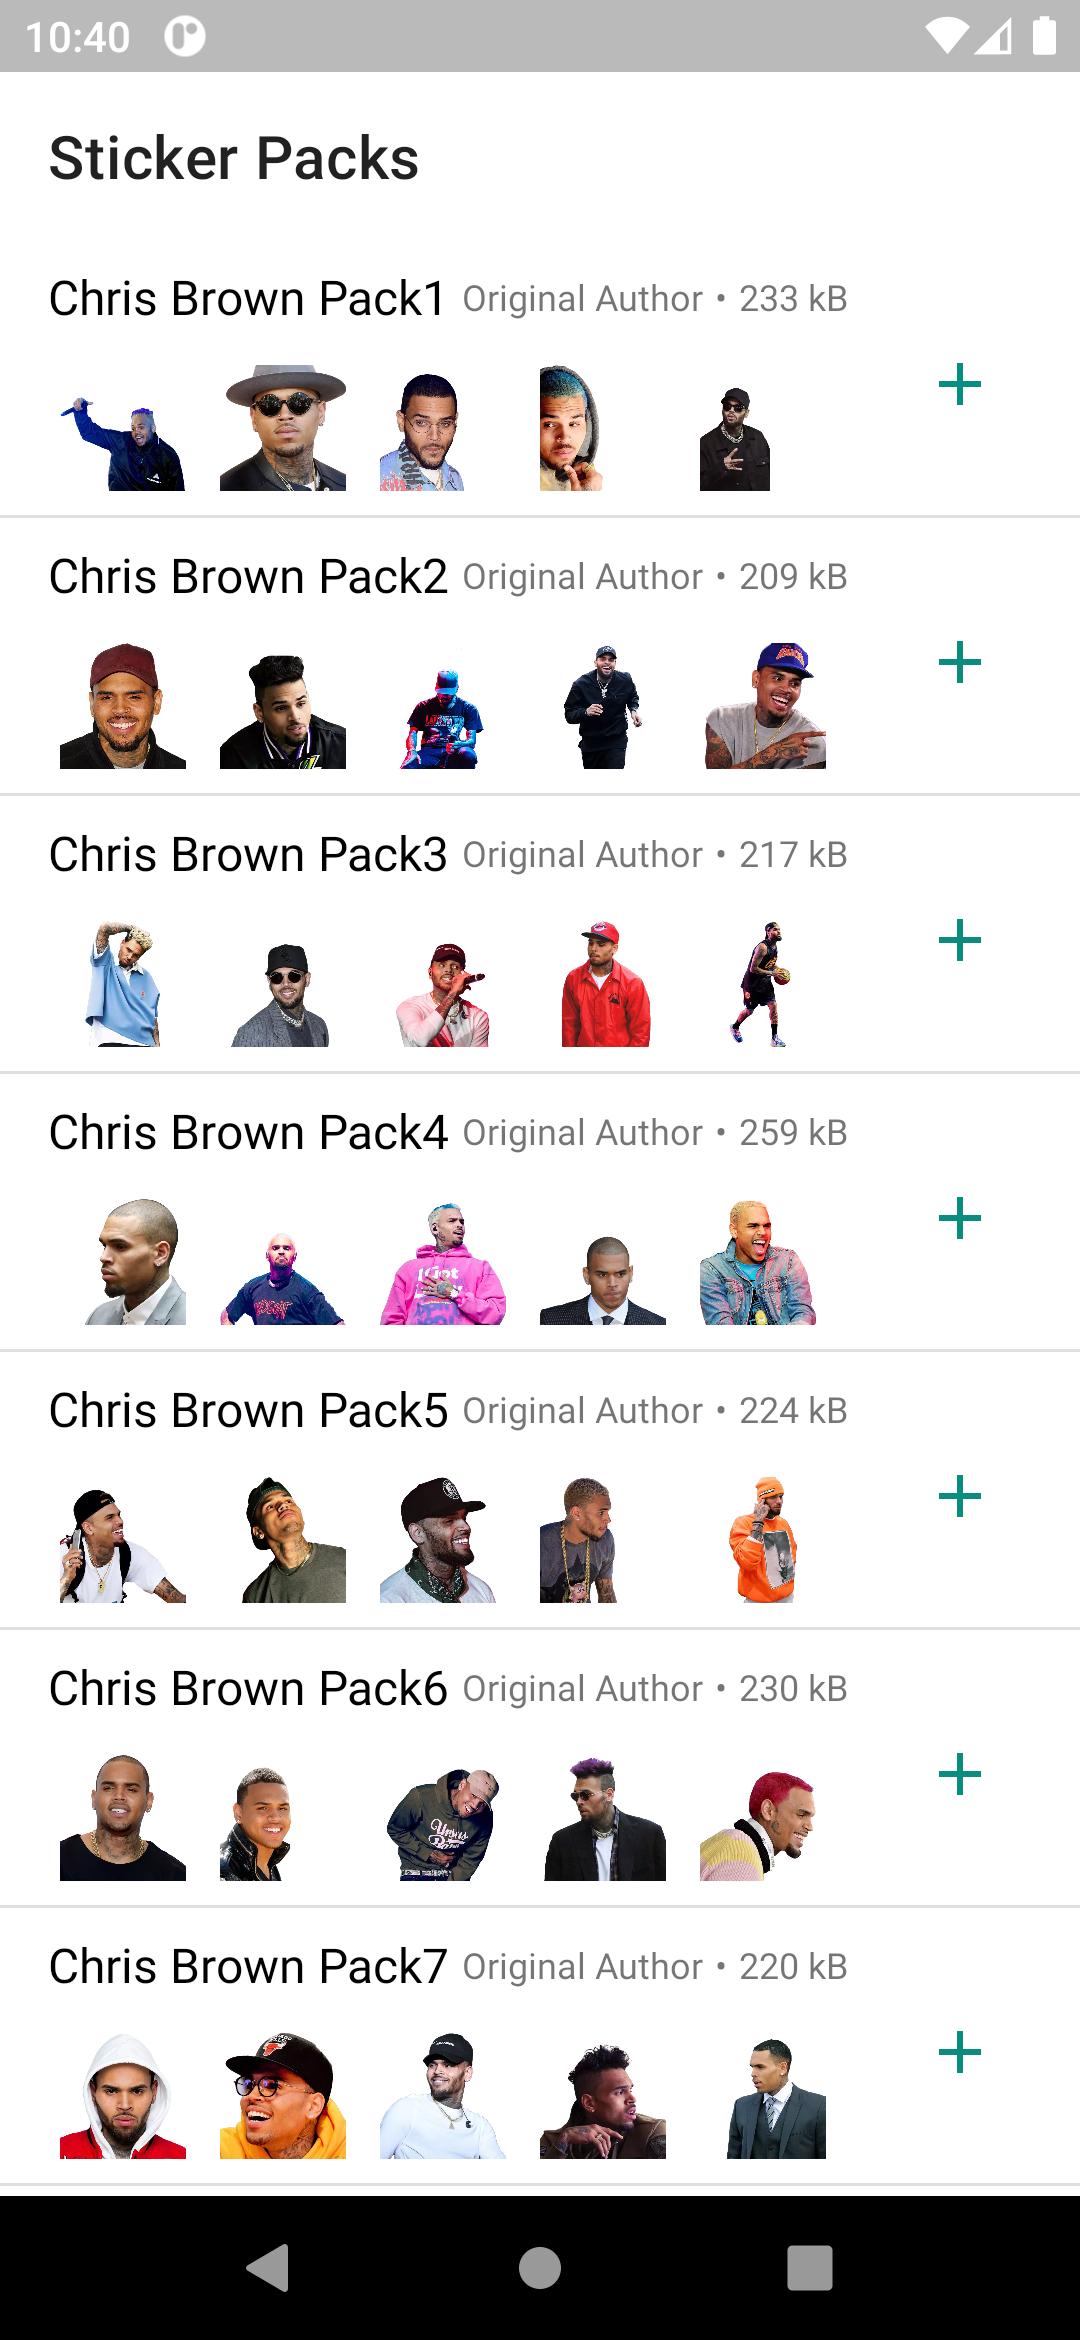
Task: Add Chris Brown Pack1 with plus icon
Action: [x=959, y=384]
